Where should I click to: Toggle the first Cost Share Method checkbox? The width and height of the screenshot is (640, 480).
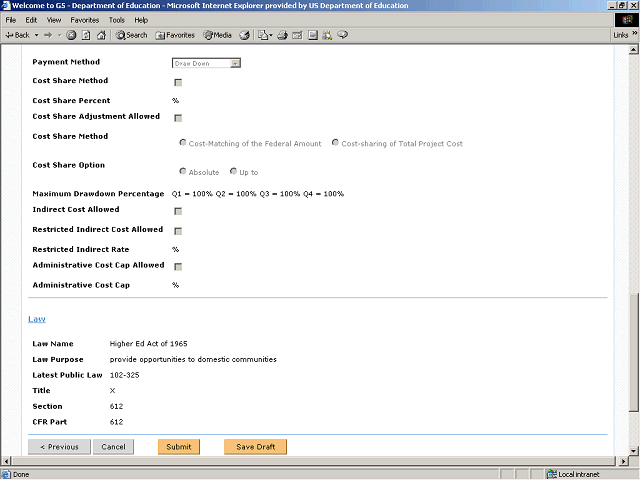pos(178,82)
